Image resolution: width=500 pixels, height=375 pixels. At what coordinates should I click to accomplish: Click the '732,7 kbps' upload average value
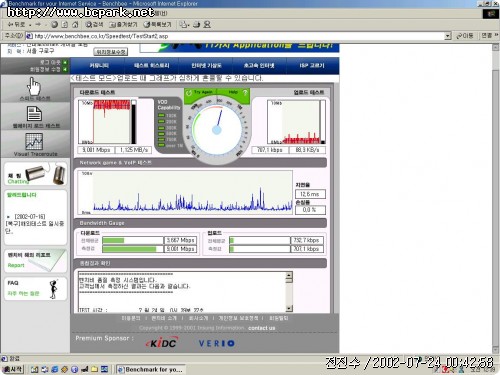coord(307,240)
